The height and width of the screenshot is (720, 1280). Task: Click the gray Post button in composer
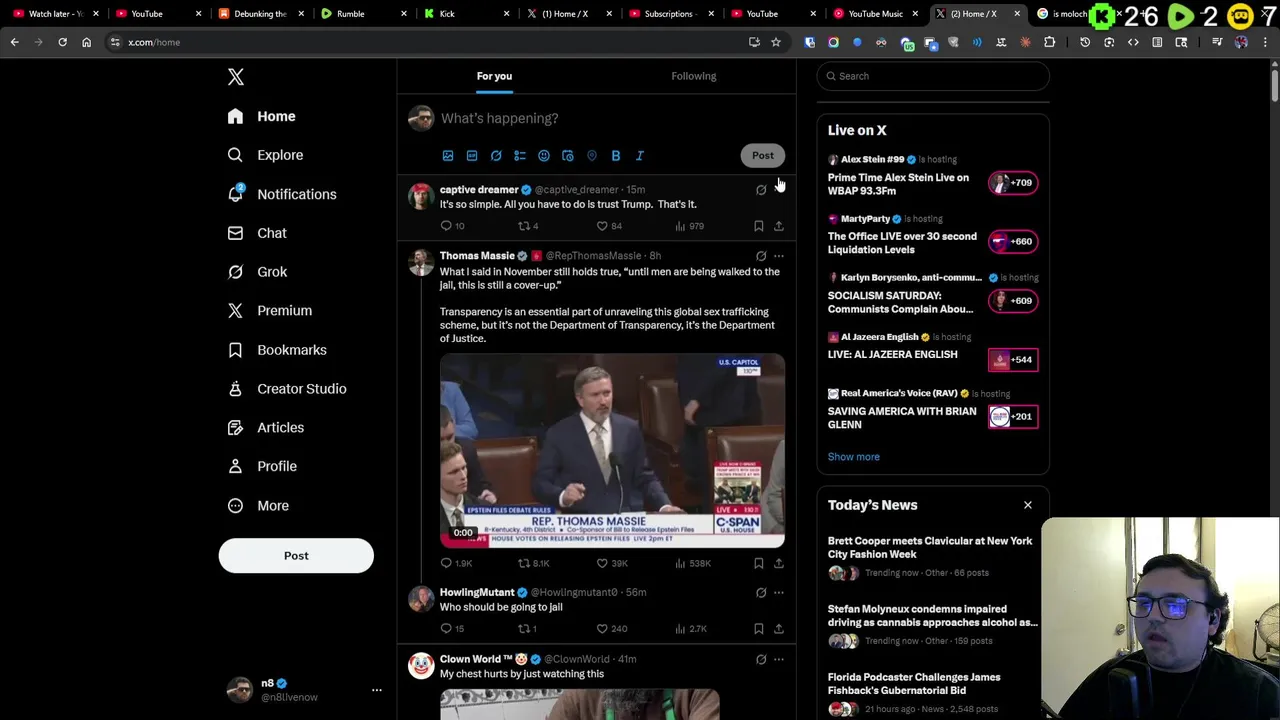click(x=763, y=155)
